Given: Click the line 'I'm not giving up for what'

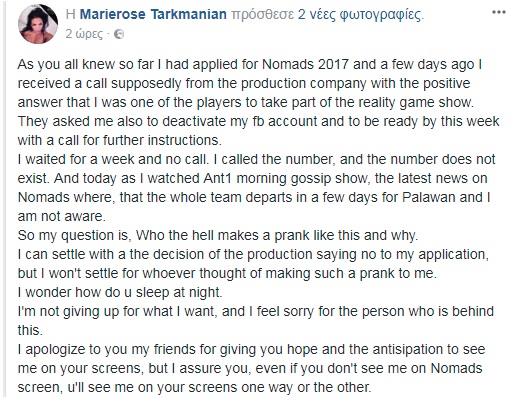Looking at the screenshot, I should click(256, 311).
